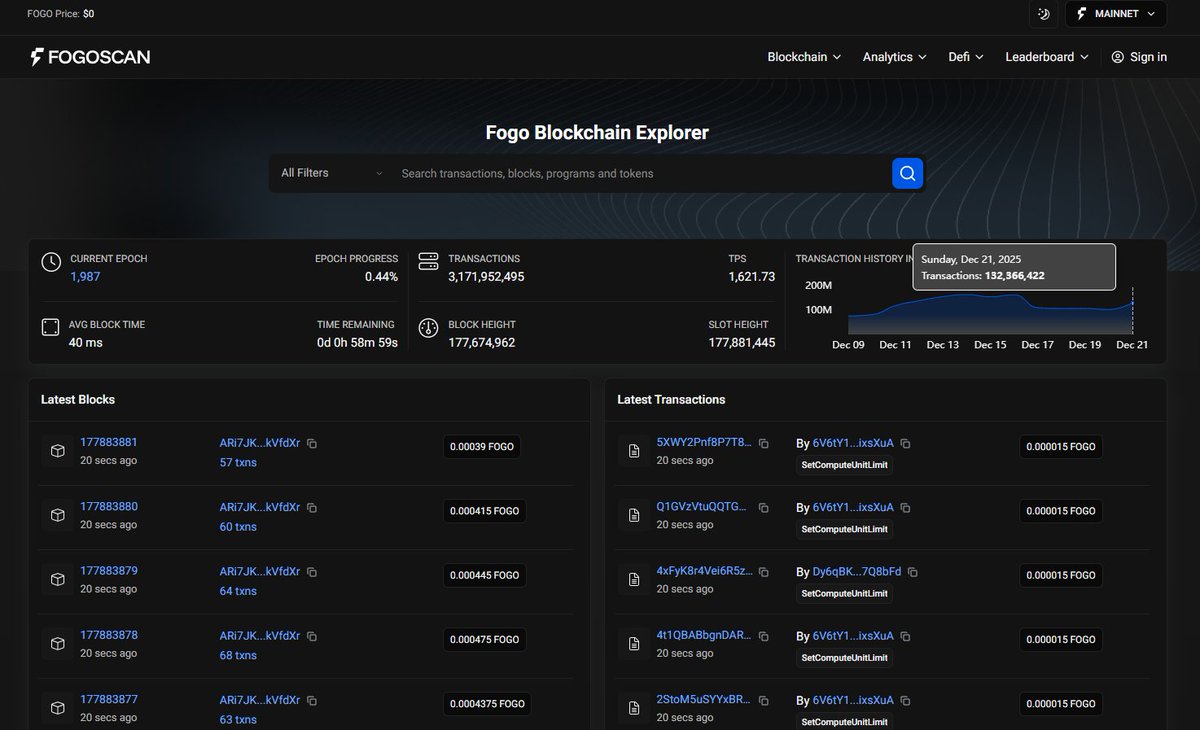Open block 177883878

[x=109, y=634]
